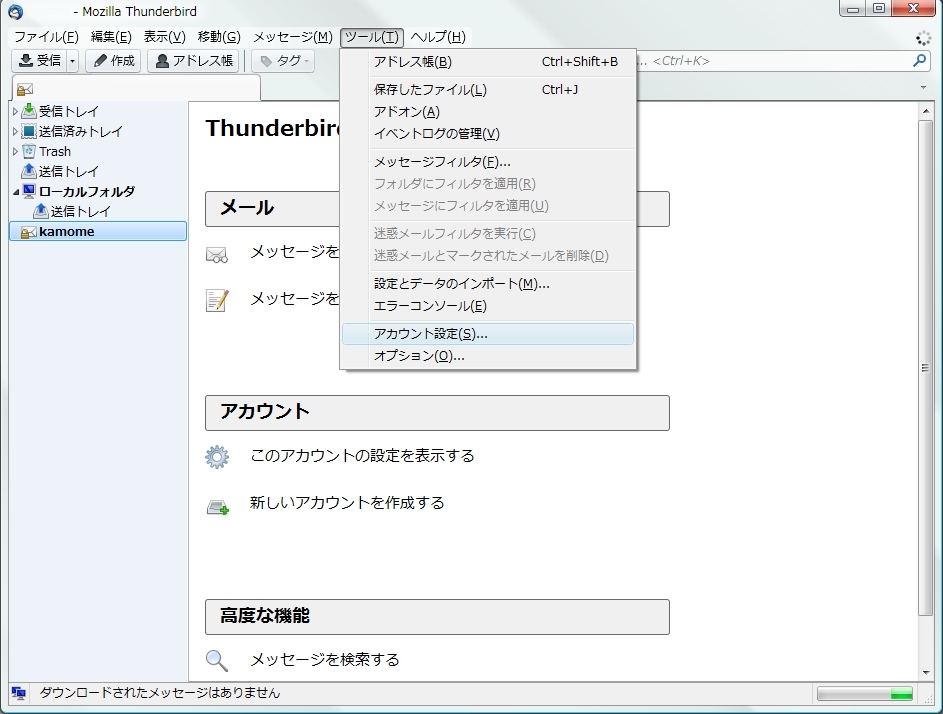Click the アカウント section header
This screenshot has width=943, height=714.
coord(437,413)
